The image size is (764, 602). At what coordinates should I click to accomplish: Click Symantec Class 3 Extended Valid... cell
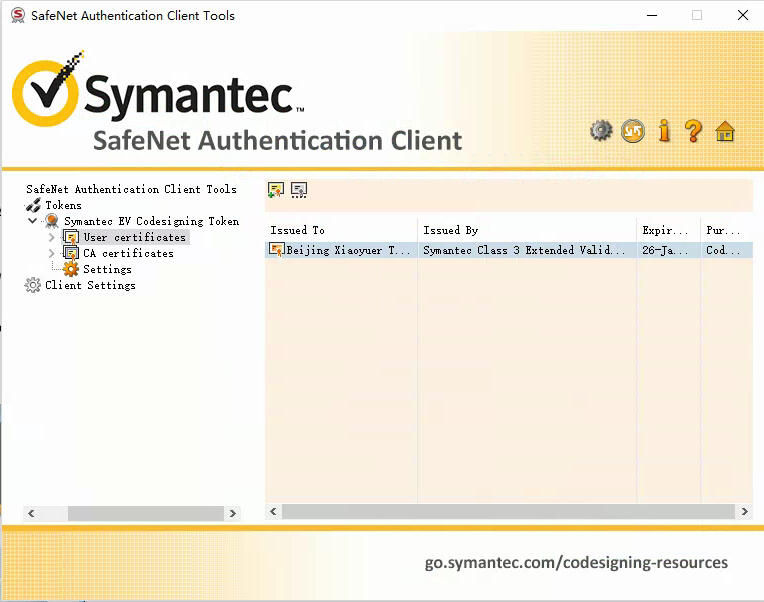(527, 250)
